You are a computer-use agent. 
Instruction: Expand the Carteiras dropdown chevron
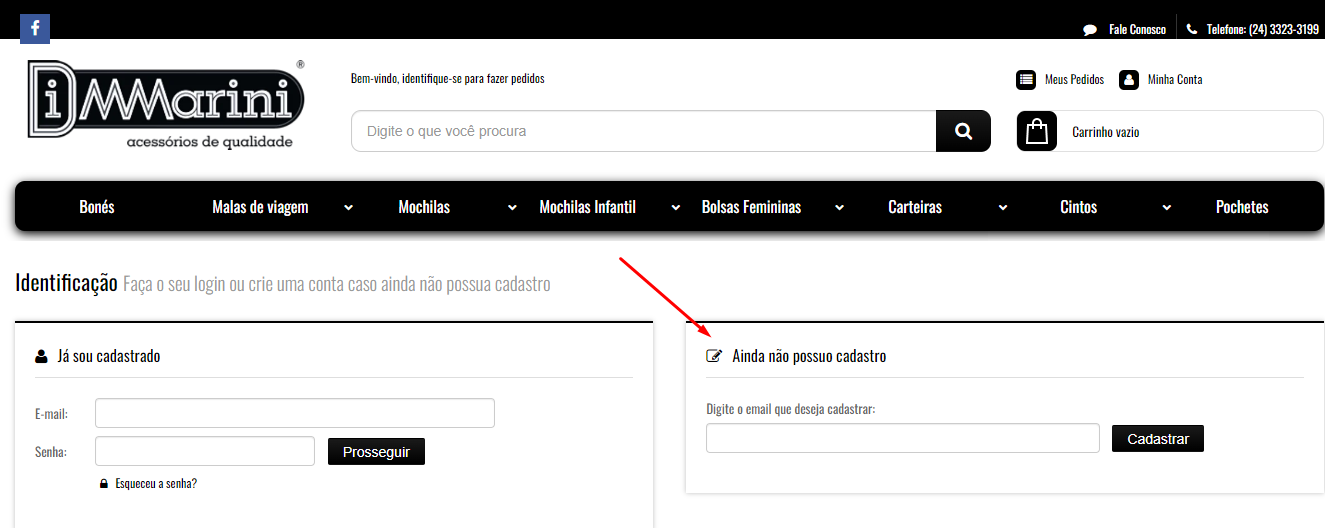pos(1003,208)
